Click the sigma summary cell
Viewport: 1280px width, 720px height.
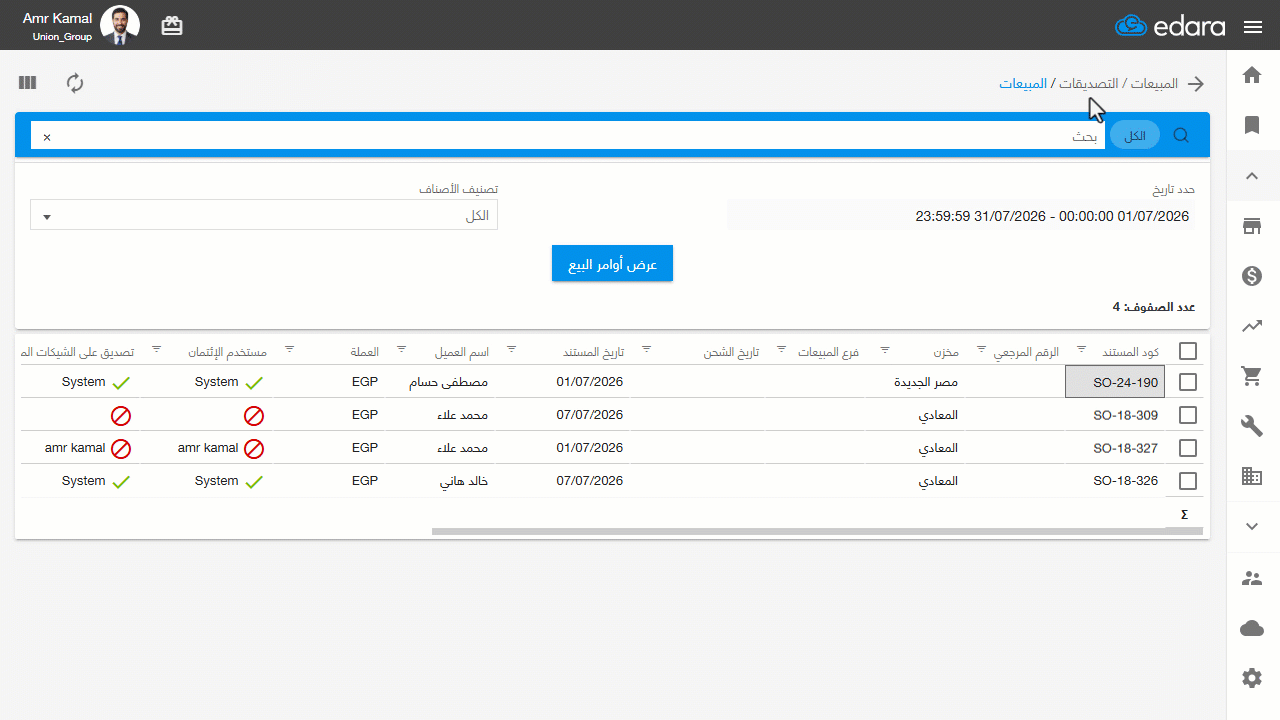(x=1185, y=514)
